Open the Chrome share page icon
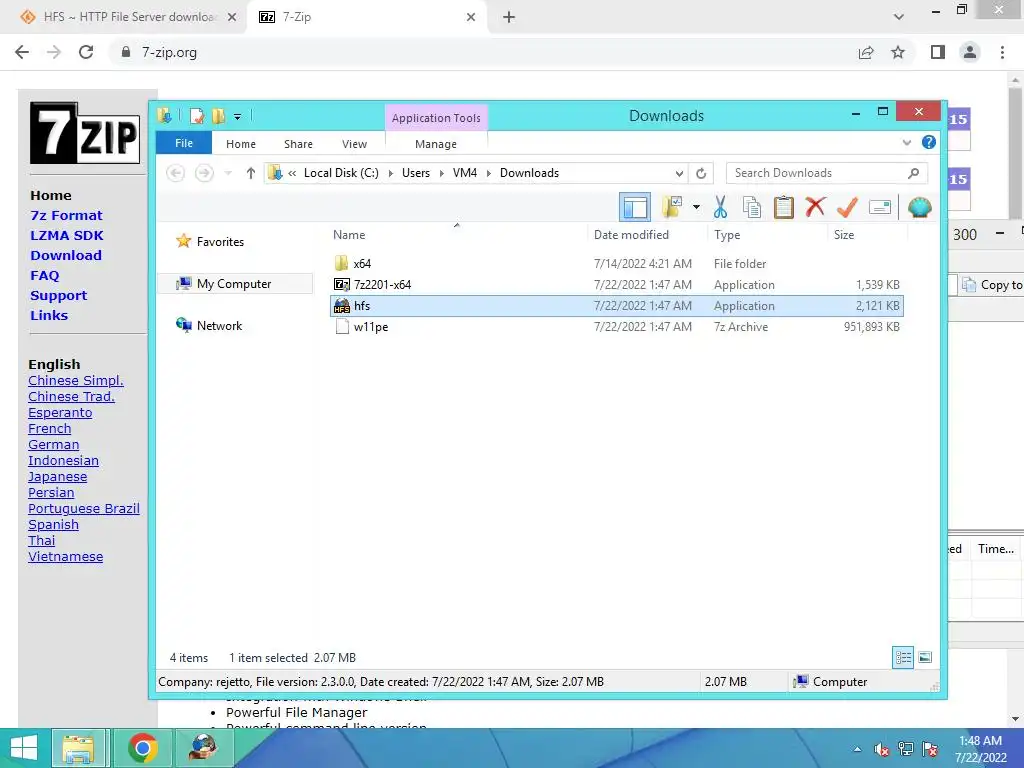This screenshot has width=1024, height=768. pyautogui.click(x=866, y=52)
